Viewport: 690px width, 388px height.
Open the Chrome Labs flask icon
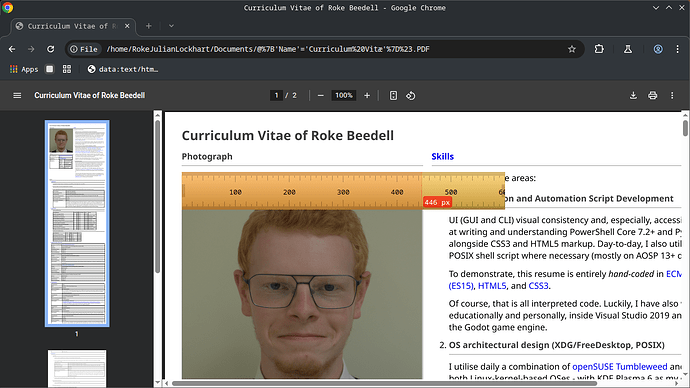click(x=628, y=49)
